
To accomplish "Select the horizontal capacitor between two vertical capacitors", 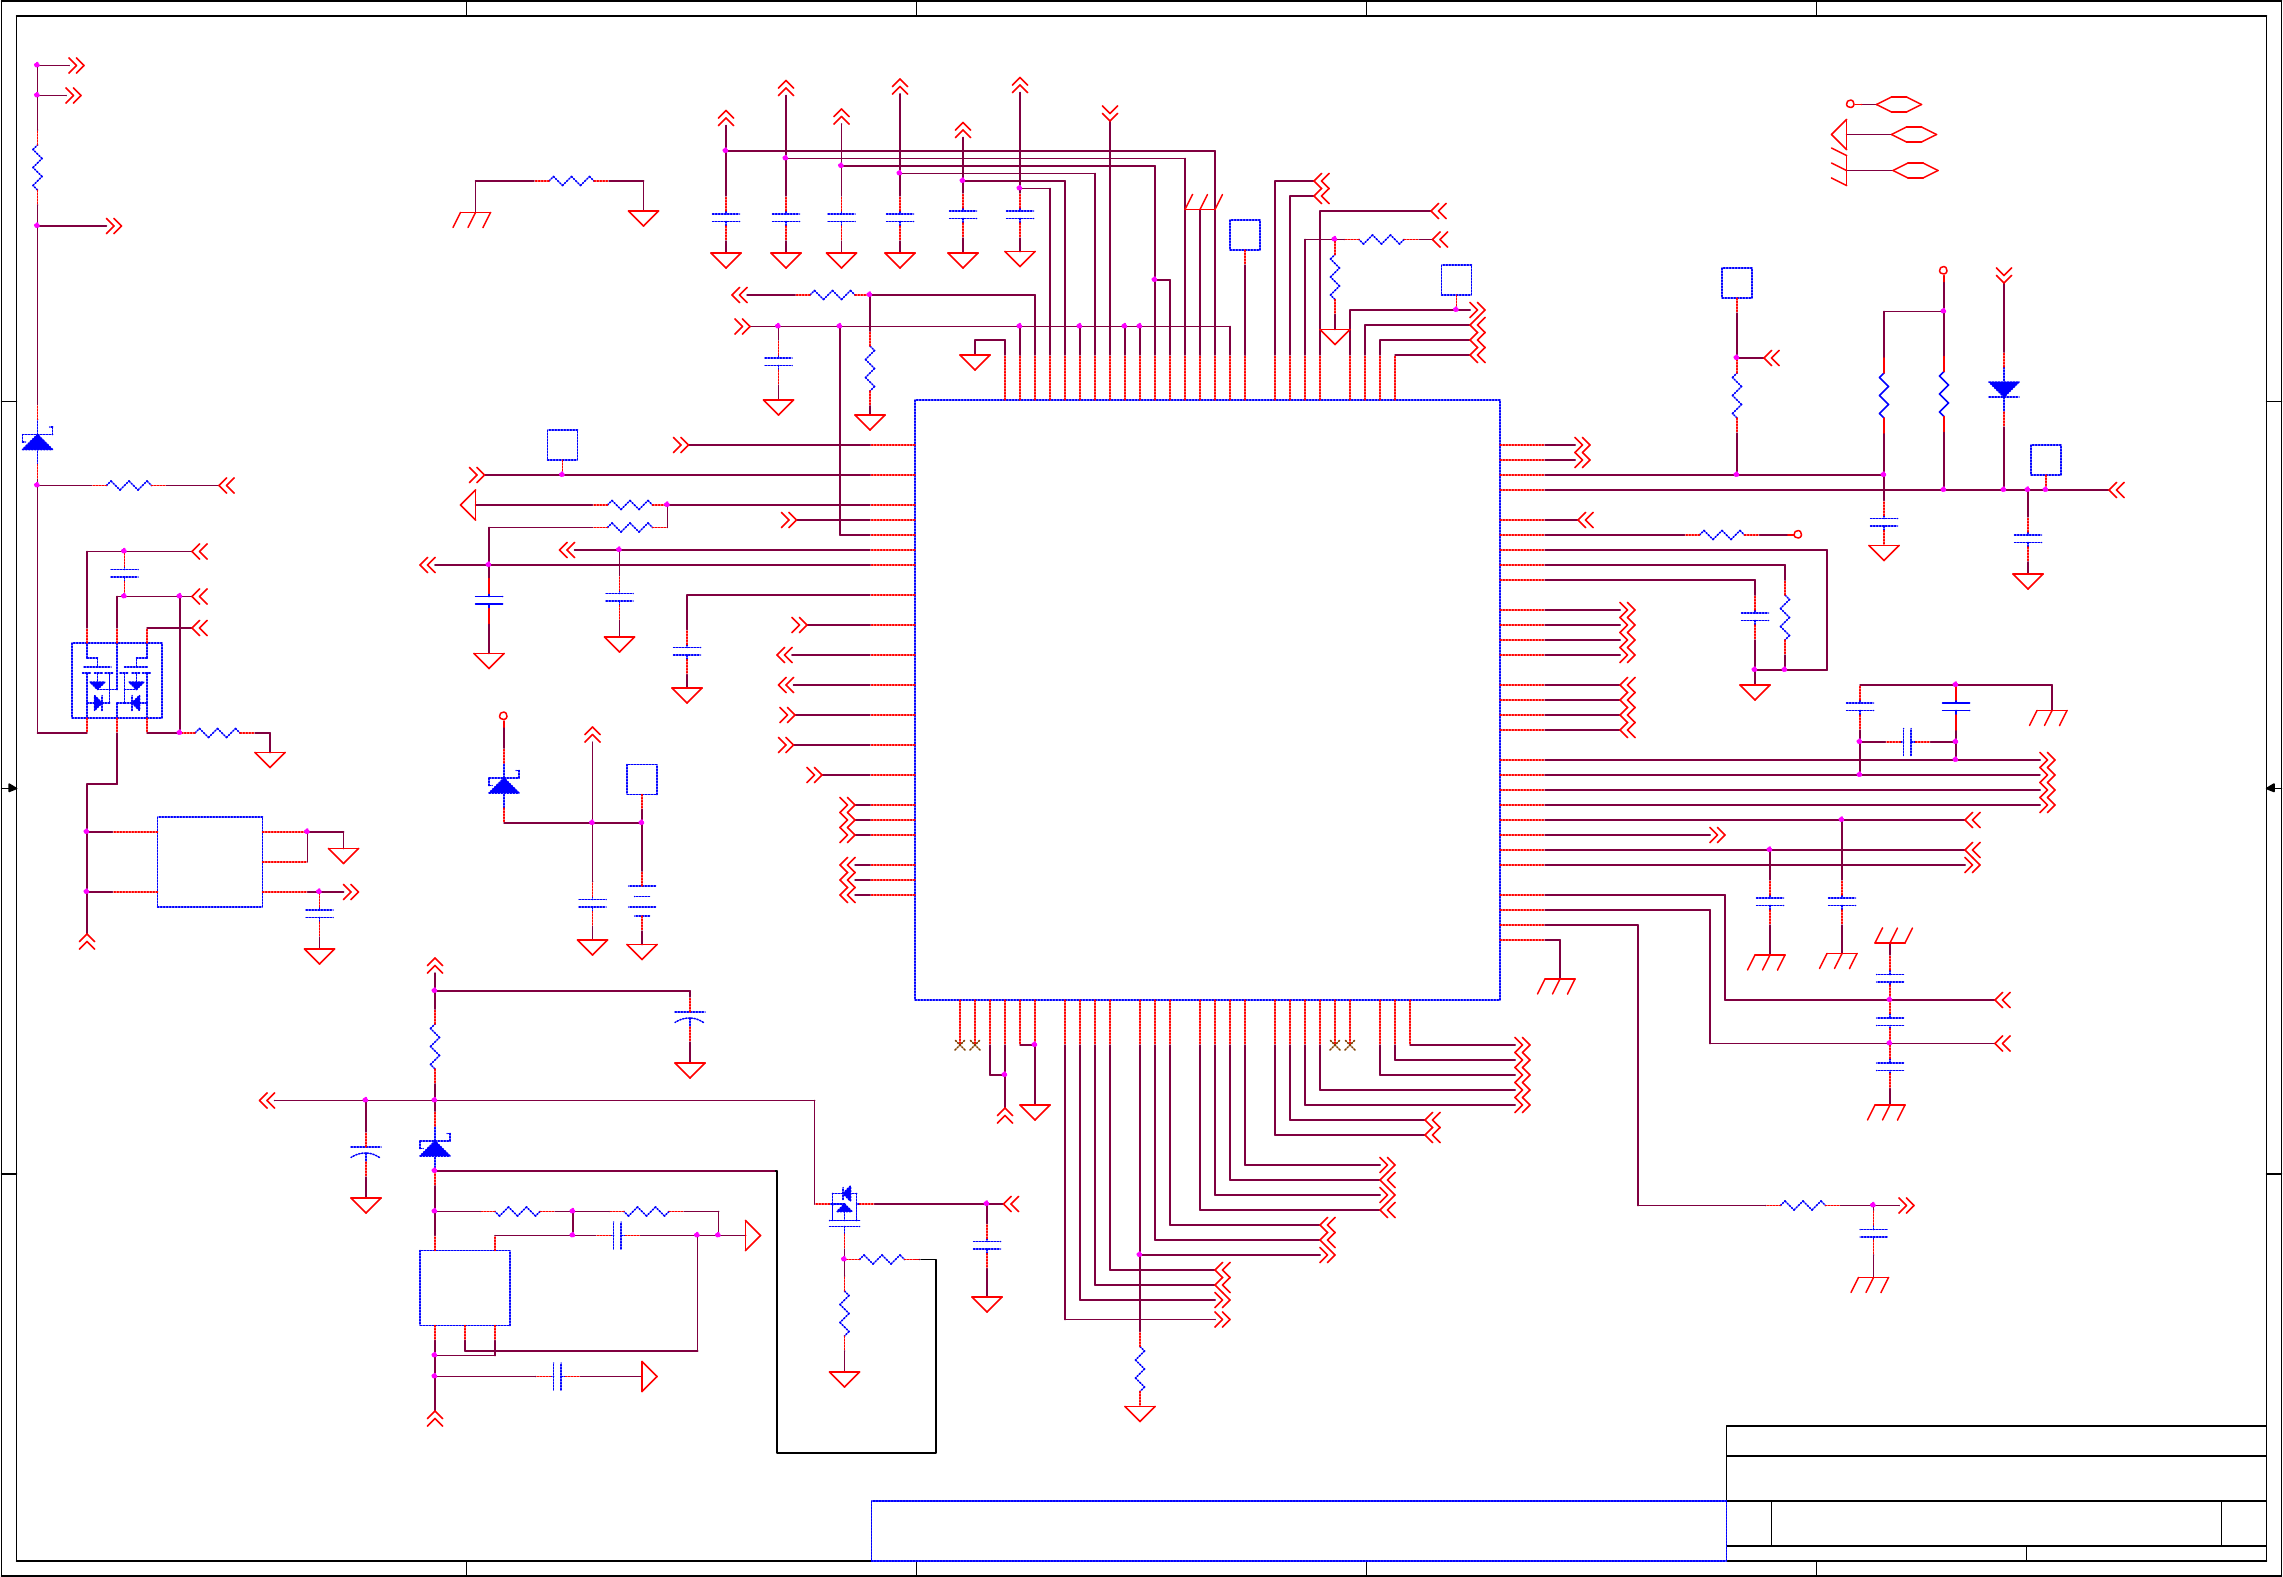I will [x=1908, y=742].
